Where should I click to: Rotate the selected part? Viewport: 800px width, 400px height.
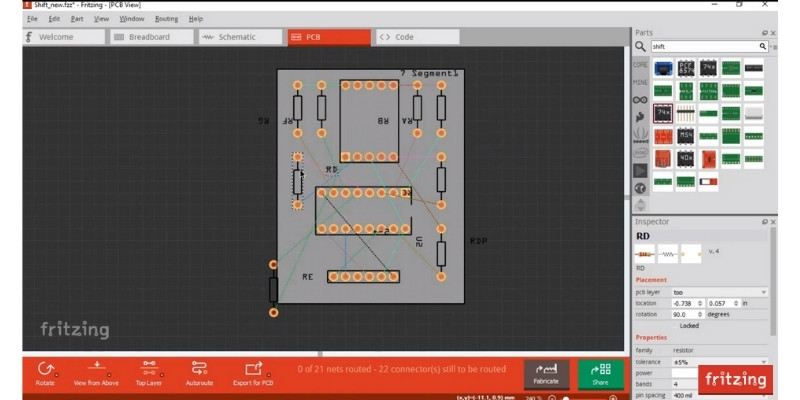point(45,373)
